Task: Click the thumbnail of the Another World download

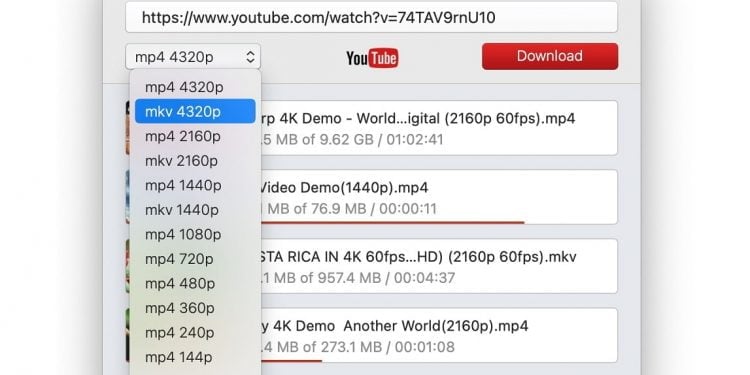Action: tap(128, 335)
